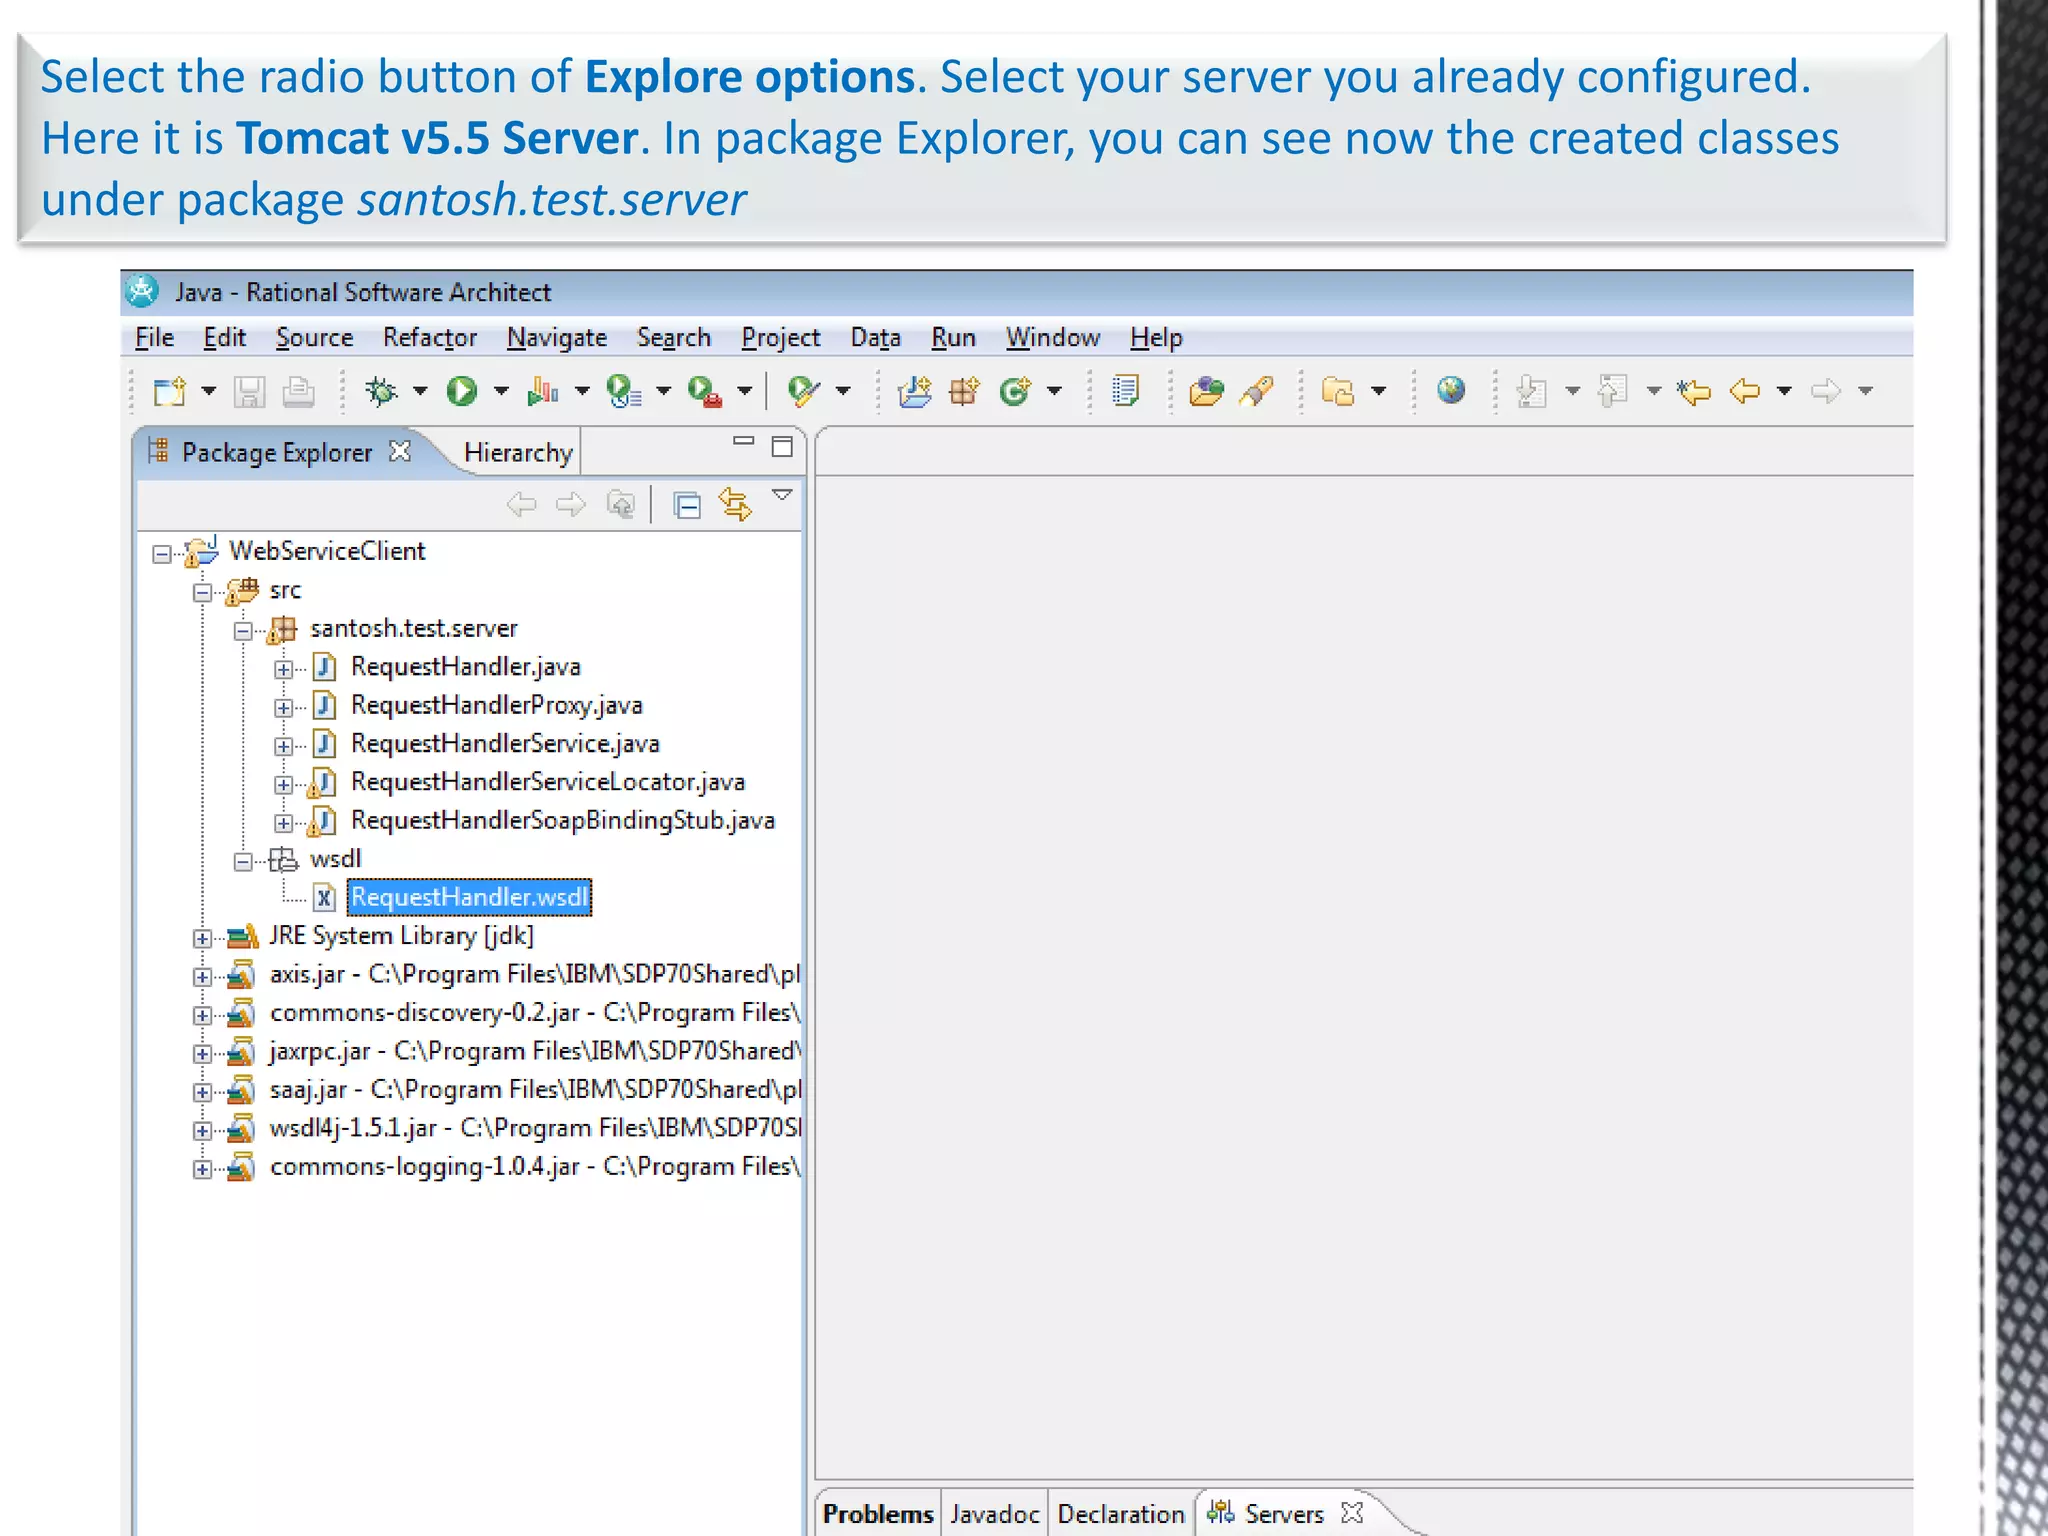Viewport: 2048px width, 1536px height.
Task: Open the Help menu
Action: 1156,338
